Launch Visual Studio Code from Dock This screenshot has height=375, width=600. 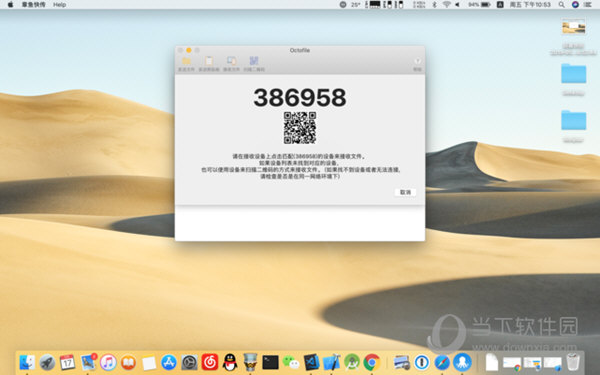click(x=311, y=362)
